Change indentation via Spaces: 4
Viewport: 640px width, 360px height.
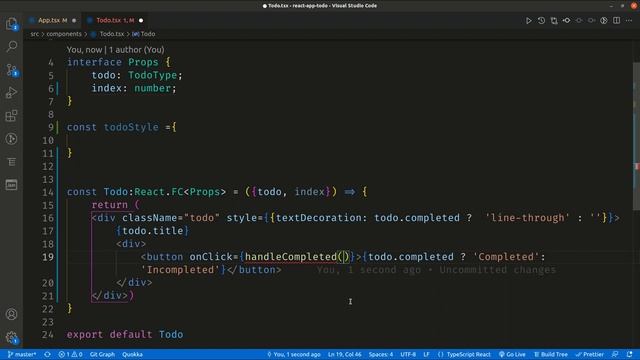[380, 354]
